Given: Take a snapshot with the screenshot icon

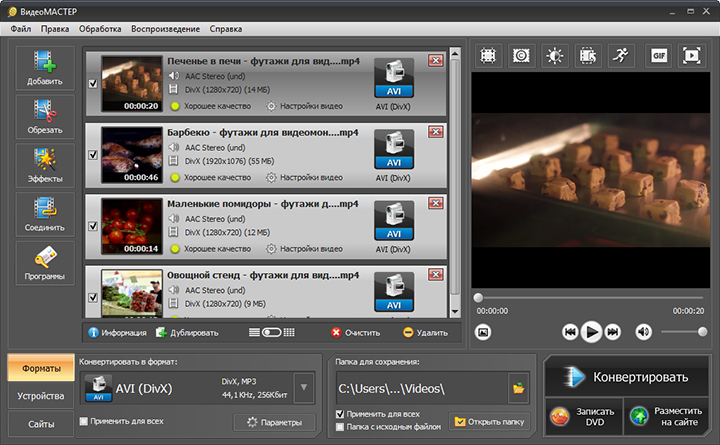Looking at the screenshot, I should pyautogui.click(x=483, y=332).
